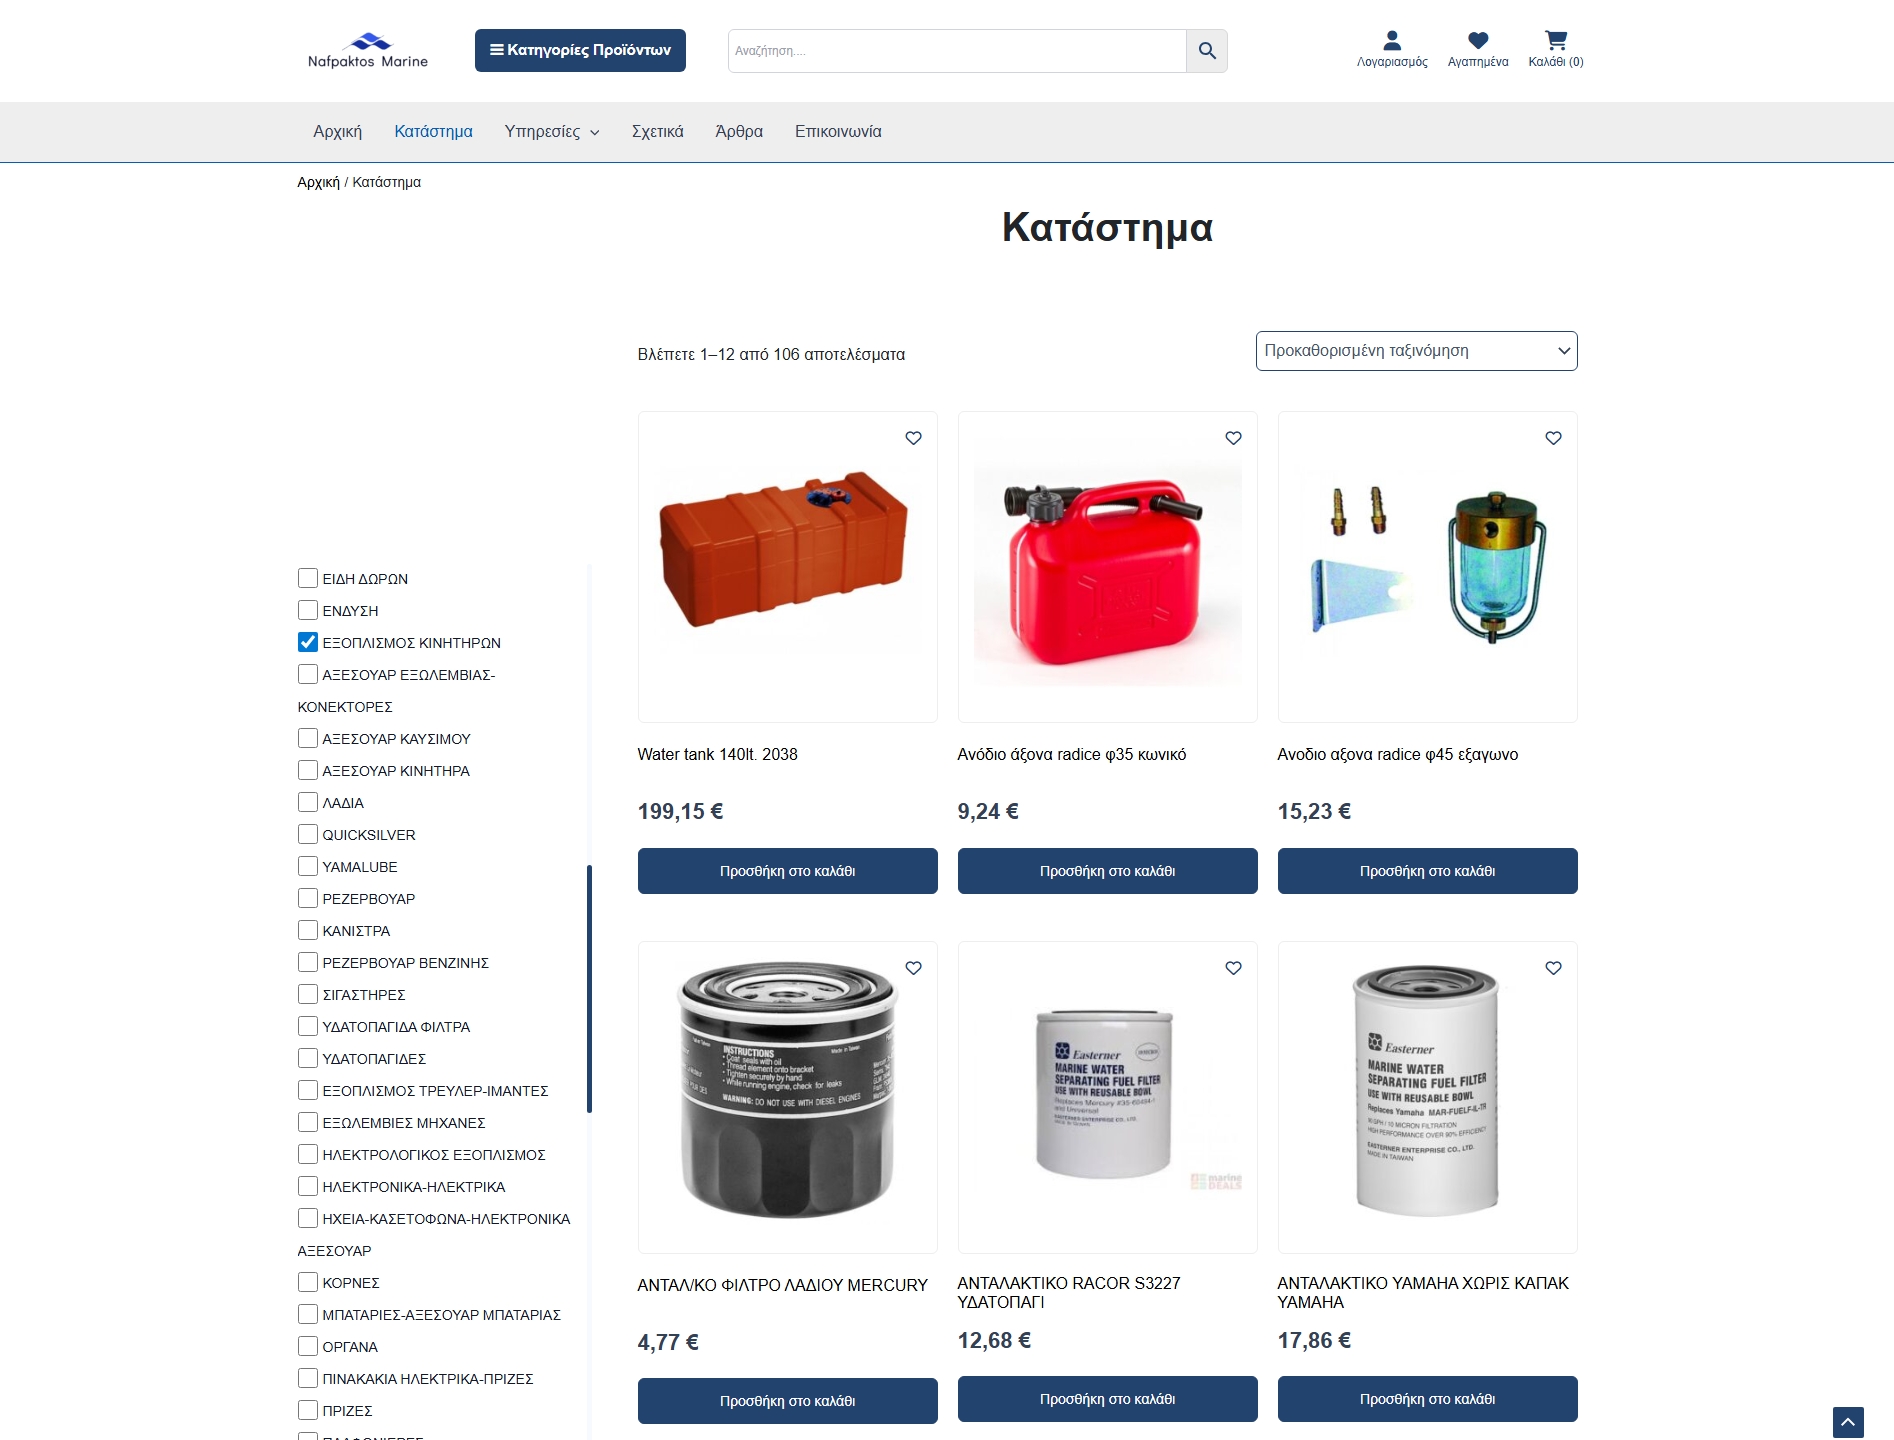Check the ΚΑΝΙΣΤΡΑ filter
This screenshot has width=1894, height=1440.
tap(308, 930)
